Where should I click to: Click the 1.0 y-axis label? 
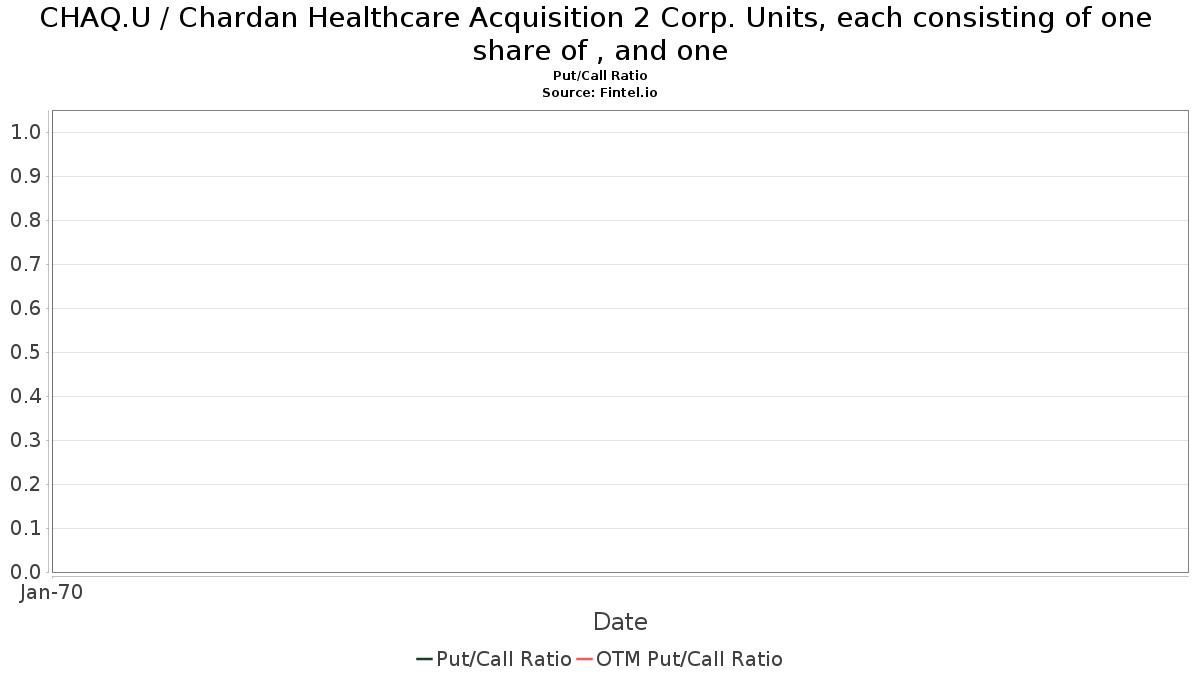pyautogui.click(x=25, y=132)
